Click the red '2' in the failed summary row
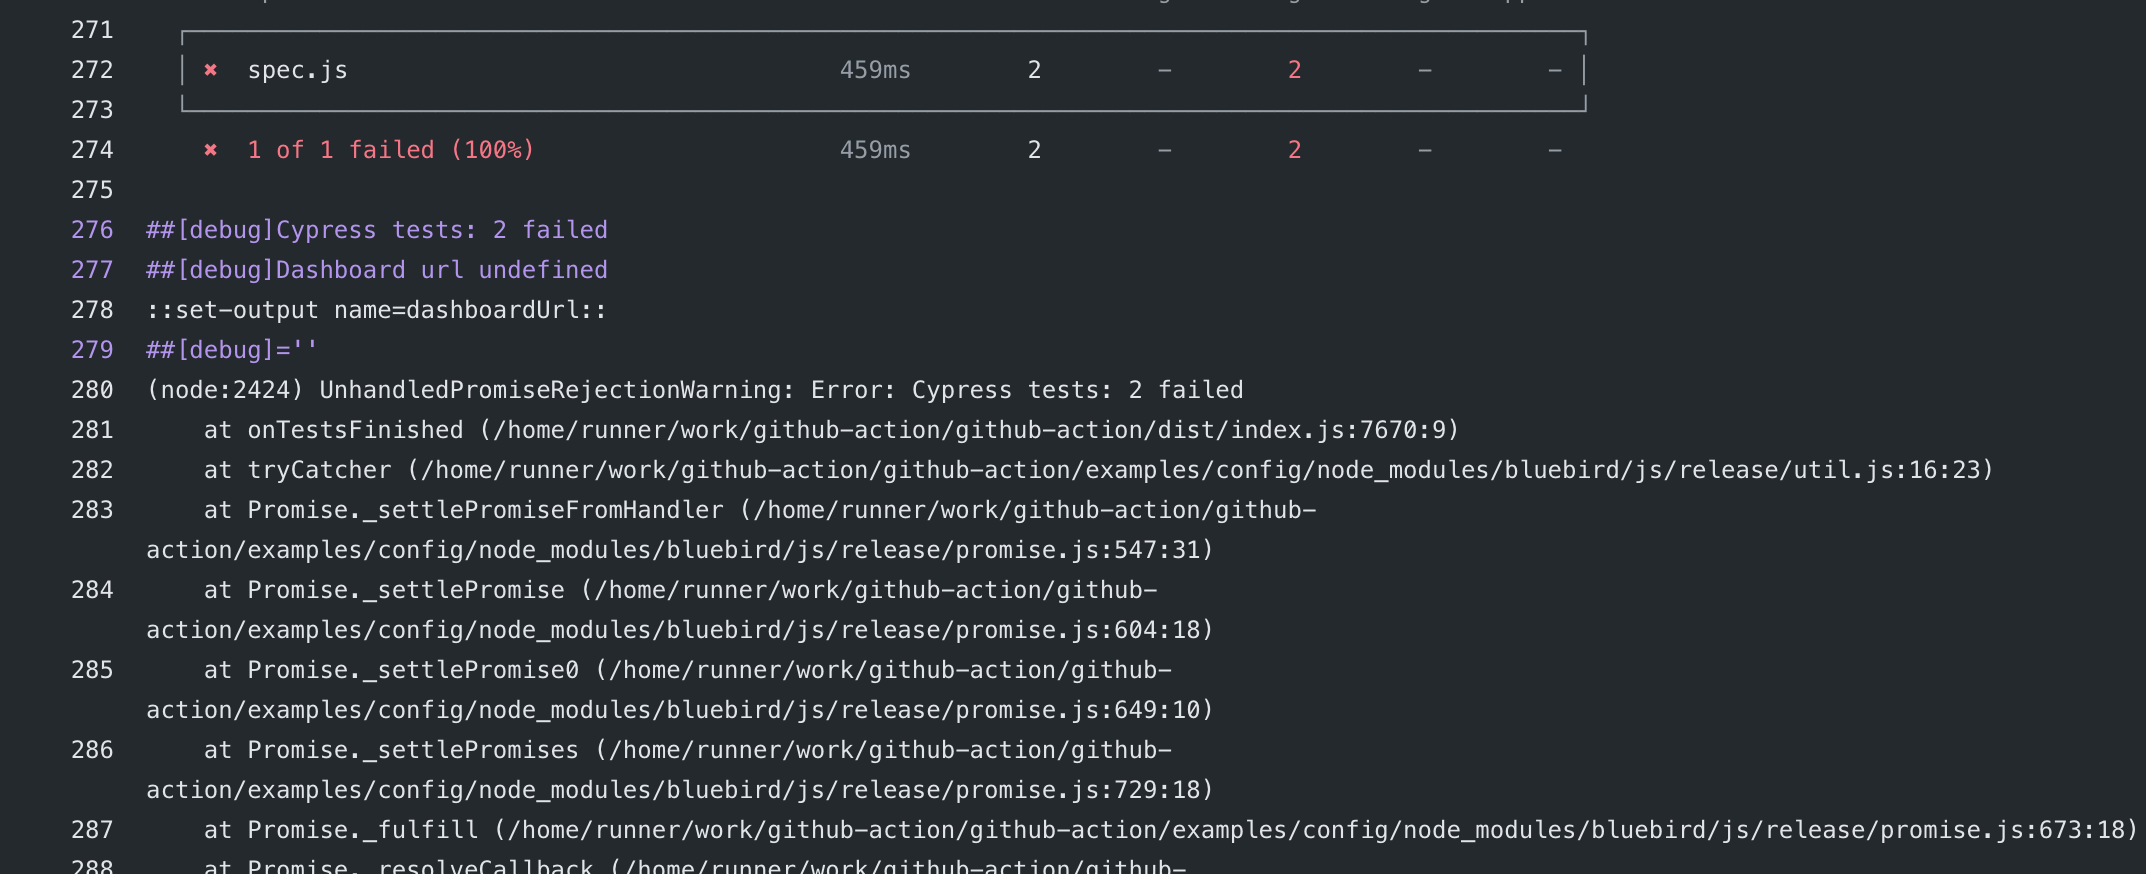The height and width of the screenshot is (874, 2146). 1295,150
